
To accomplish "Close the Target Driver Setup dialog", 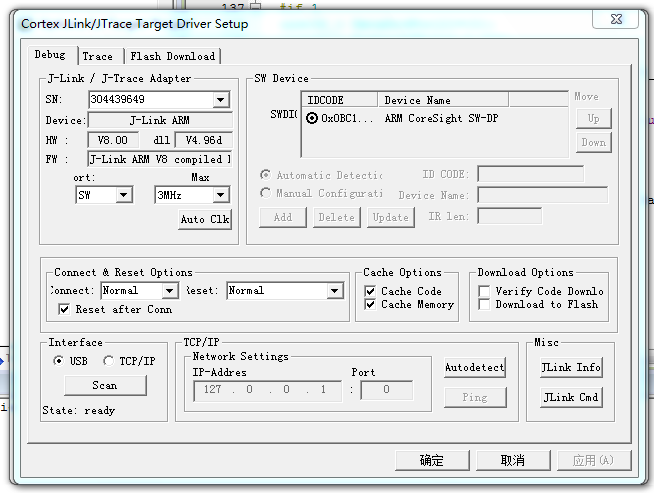I will point(616,19).
